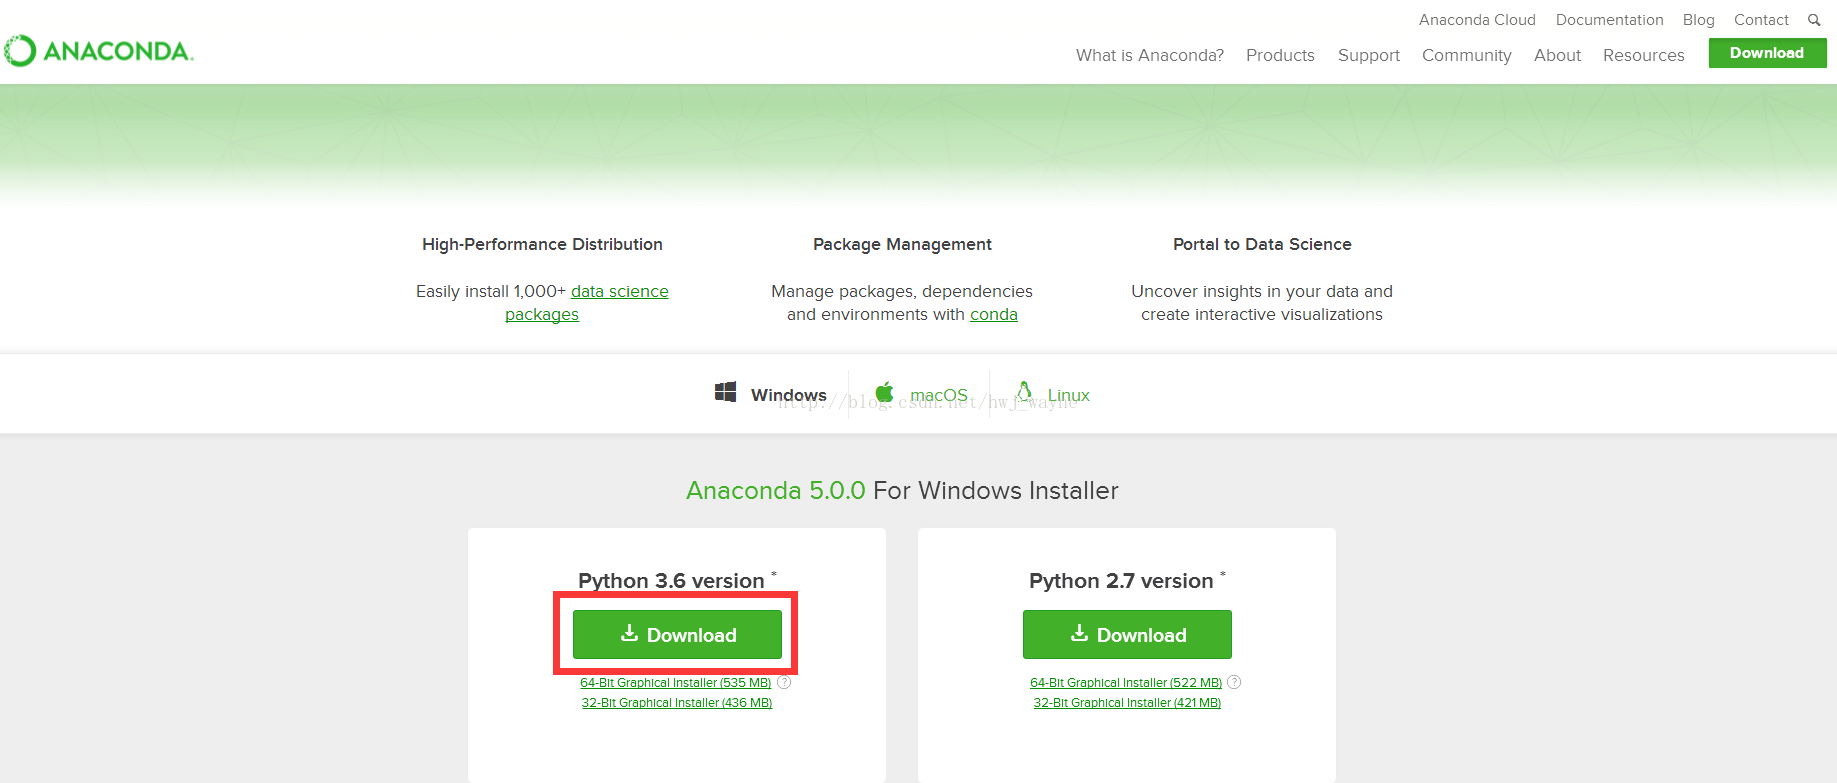The width and height of the screenshot is (1837, 783).
Task: Open the Contact page
Action: click(x=1761, y=20)
